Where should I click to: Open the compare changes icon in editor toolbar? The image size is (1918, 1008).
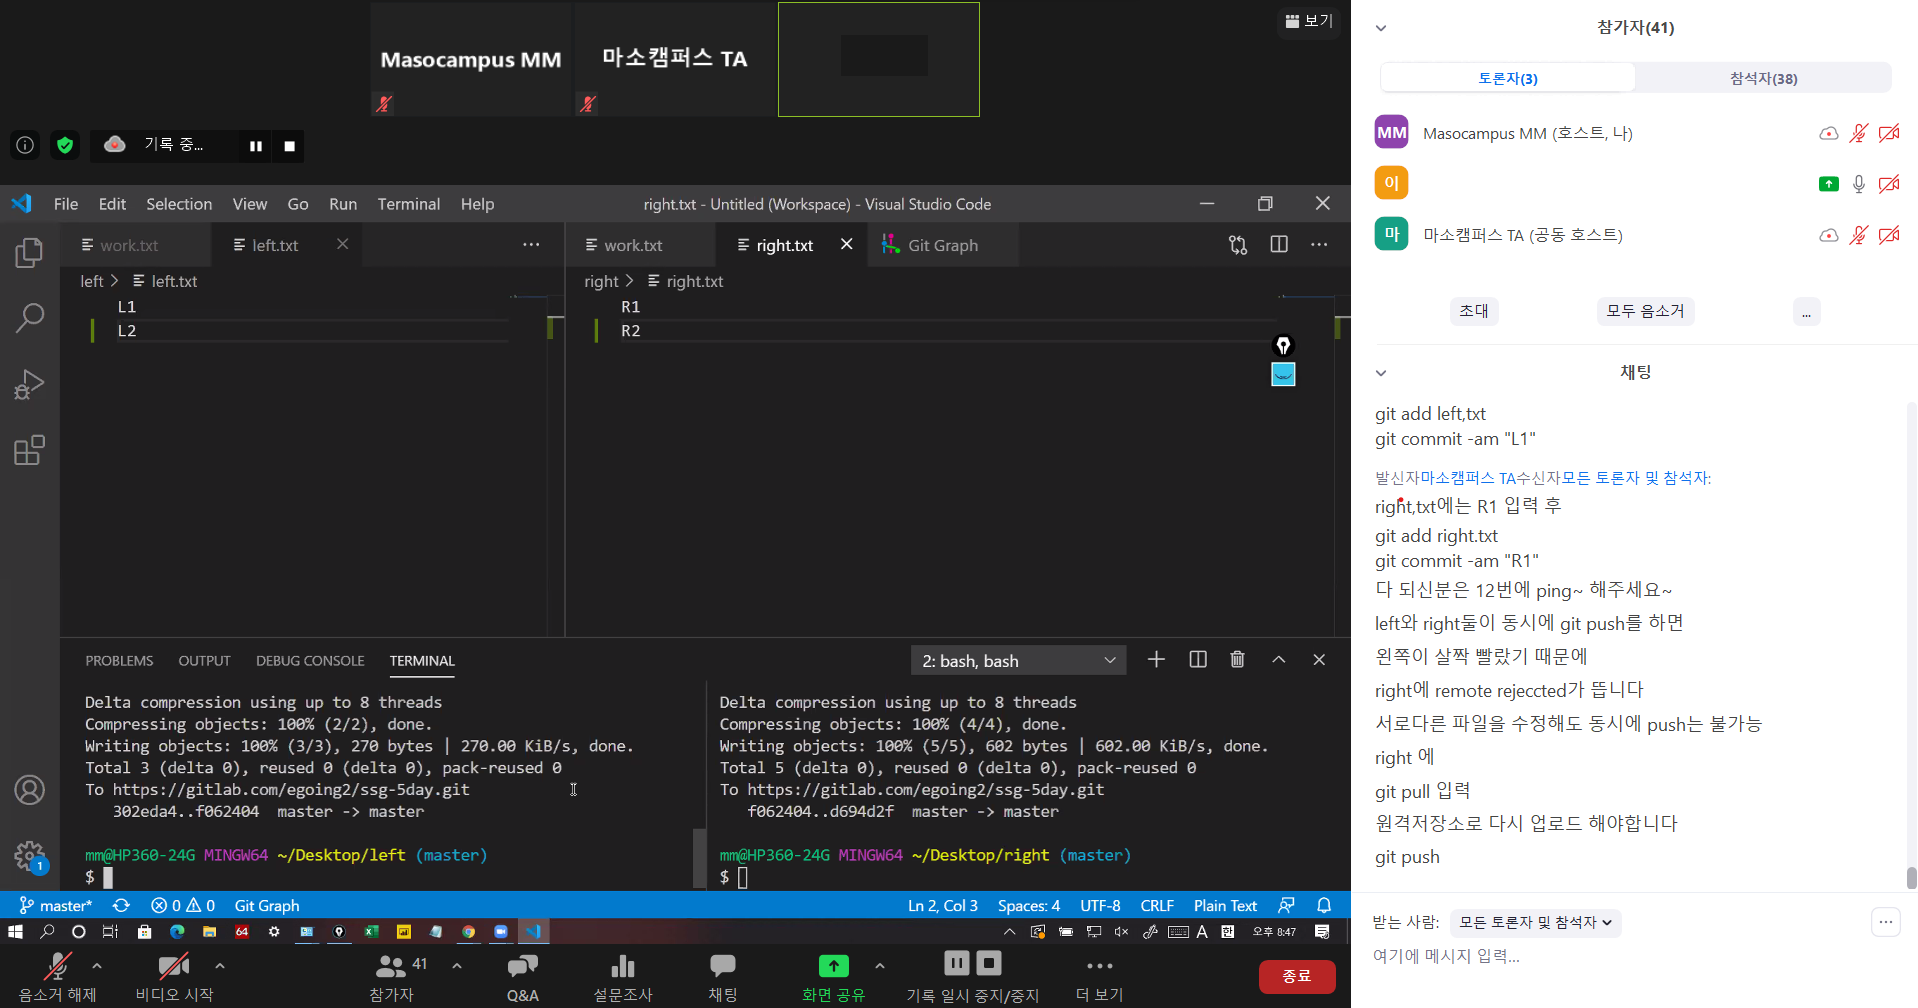pos(1238,245)
